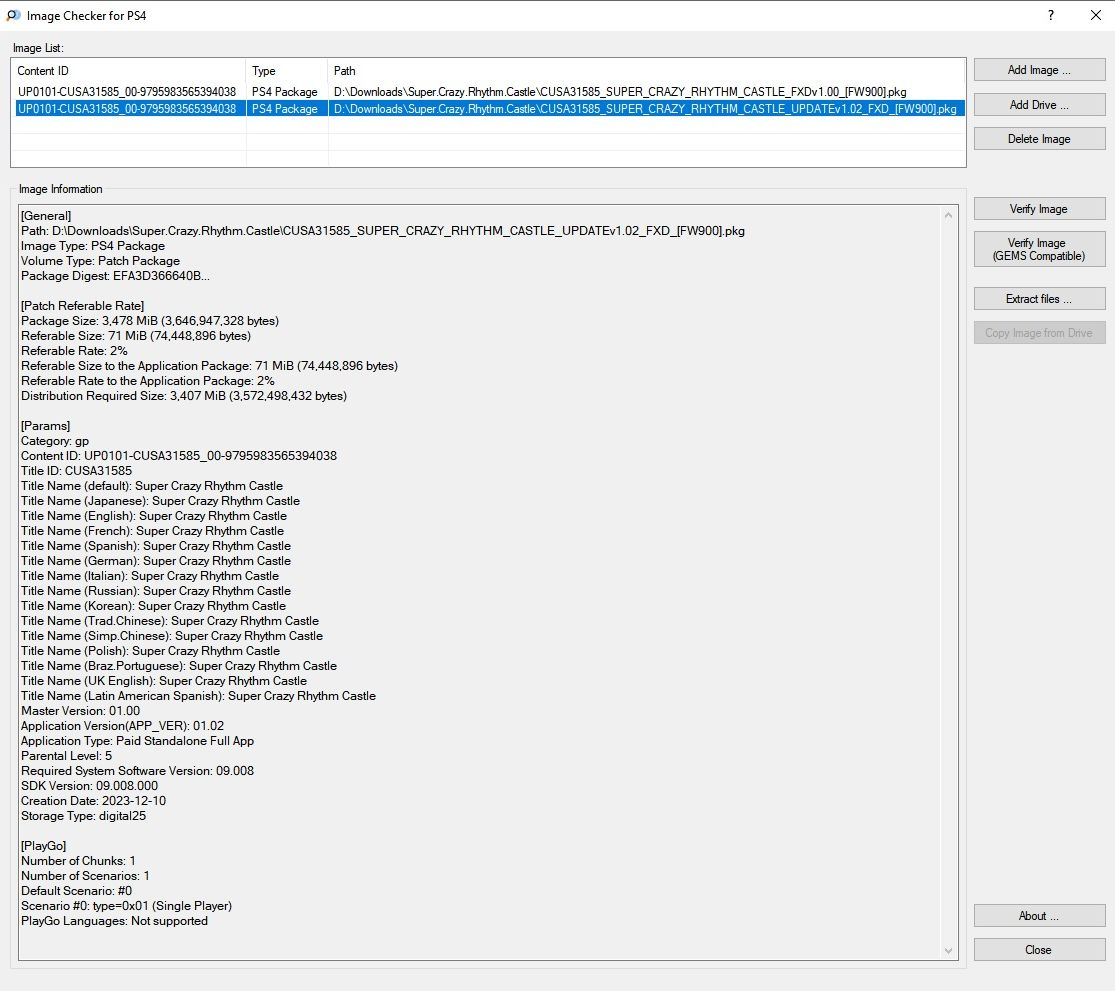The width and height of the screenshot is (1115, 991).
Task: Click the Path column header
Action: pos(646,71)
